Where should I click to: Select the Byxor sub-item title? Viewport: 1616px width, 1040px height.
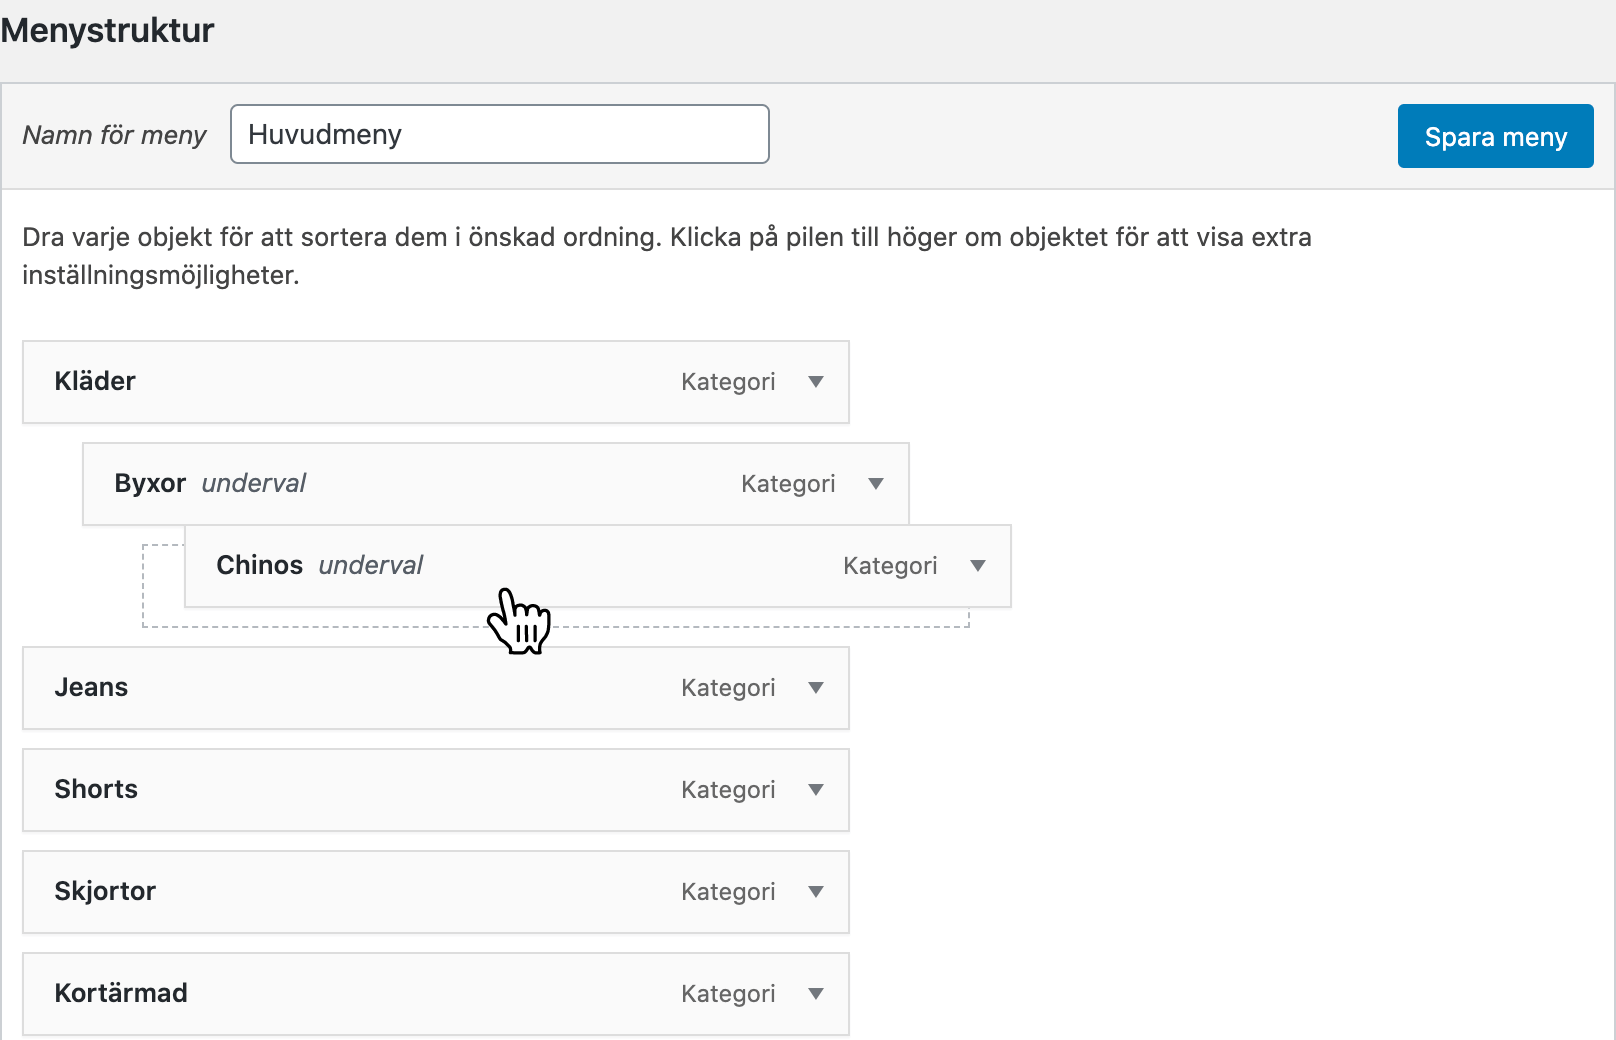click(150, 483)
